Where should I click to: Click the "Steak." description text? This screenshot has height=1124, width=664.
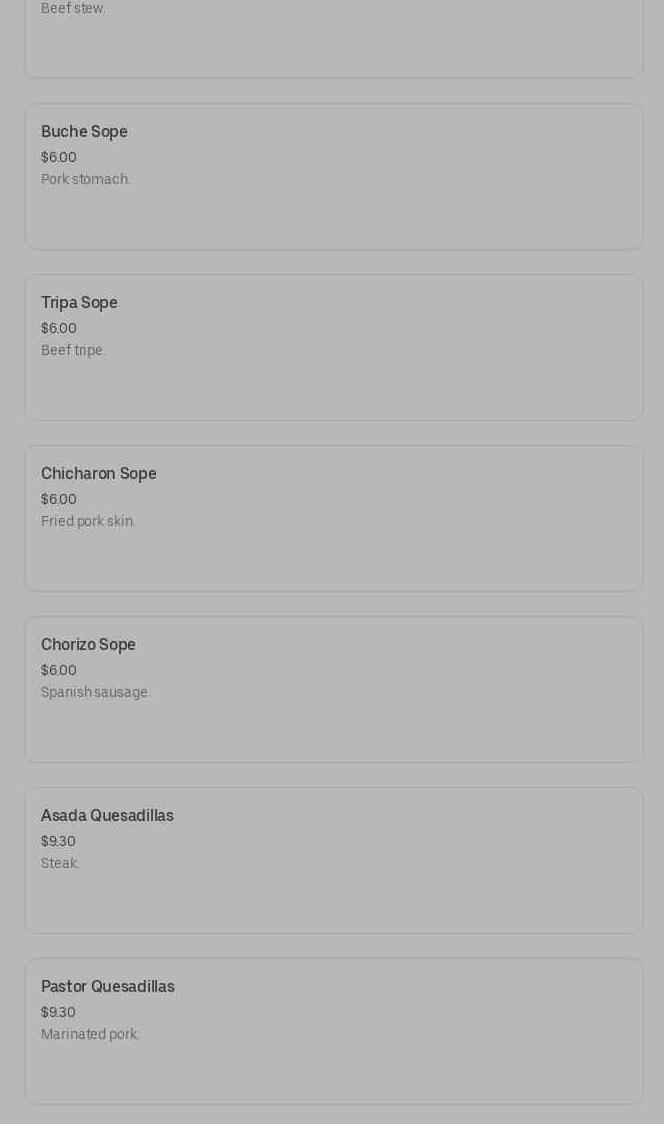pos(60,864)
